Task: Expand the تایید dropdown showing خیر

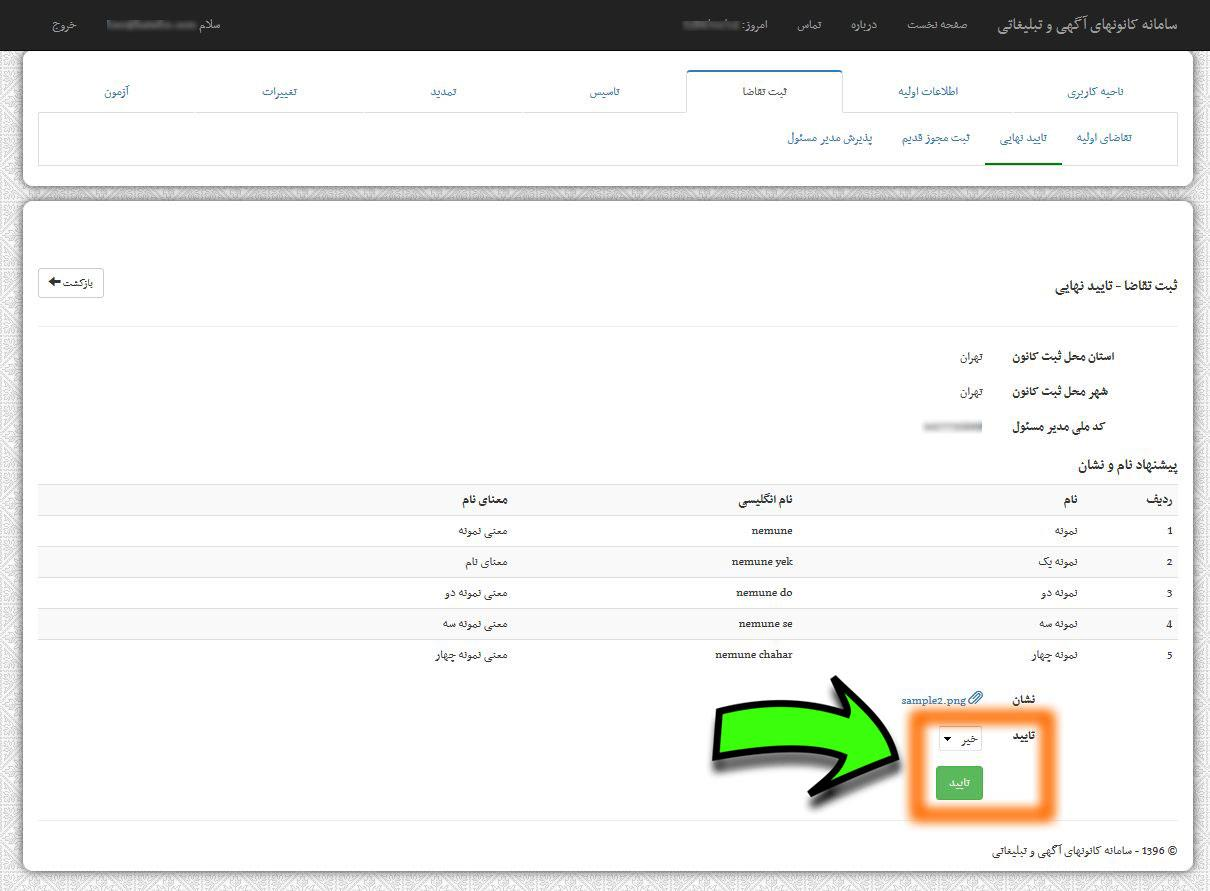Action: tap(959, 738)
